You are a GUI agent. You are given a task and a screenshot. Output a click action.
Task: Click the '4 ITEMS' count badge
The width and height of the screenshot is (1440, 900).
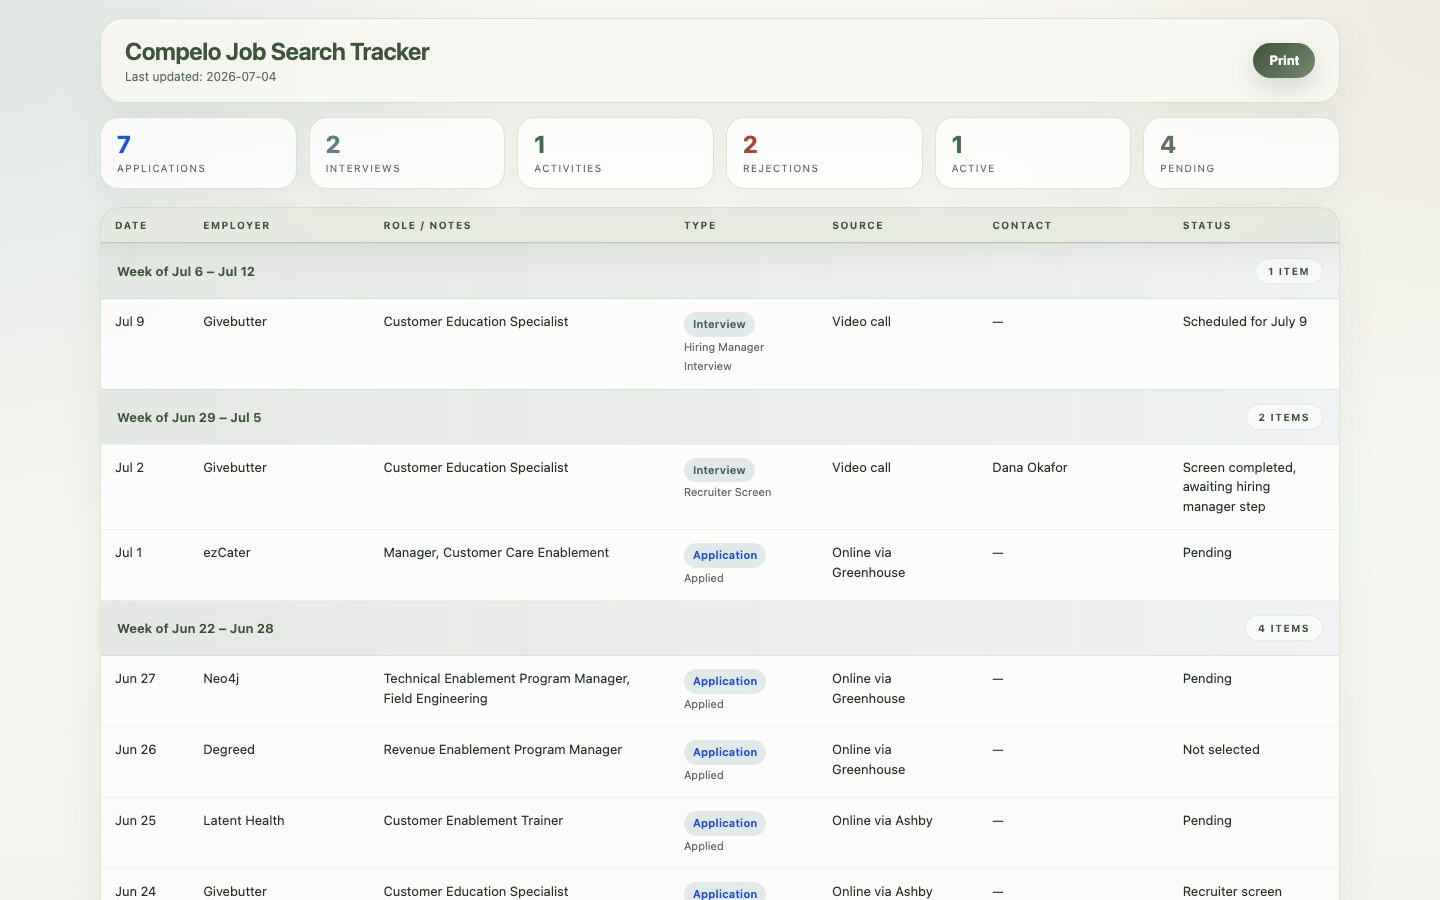point(1284,629)
